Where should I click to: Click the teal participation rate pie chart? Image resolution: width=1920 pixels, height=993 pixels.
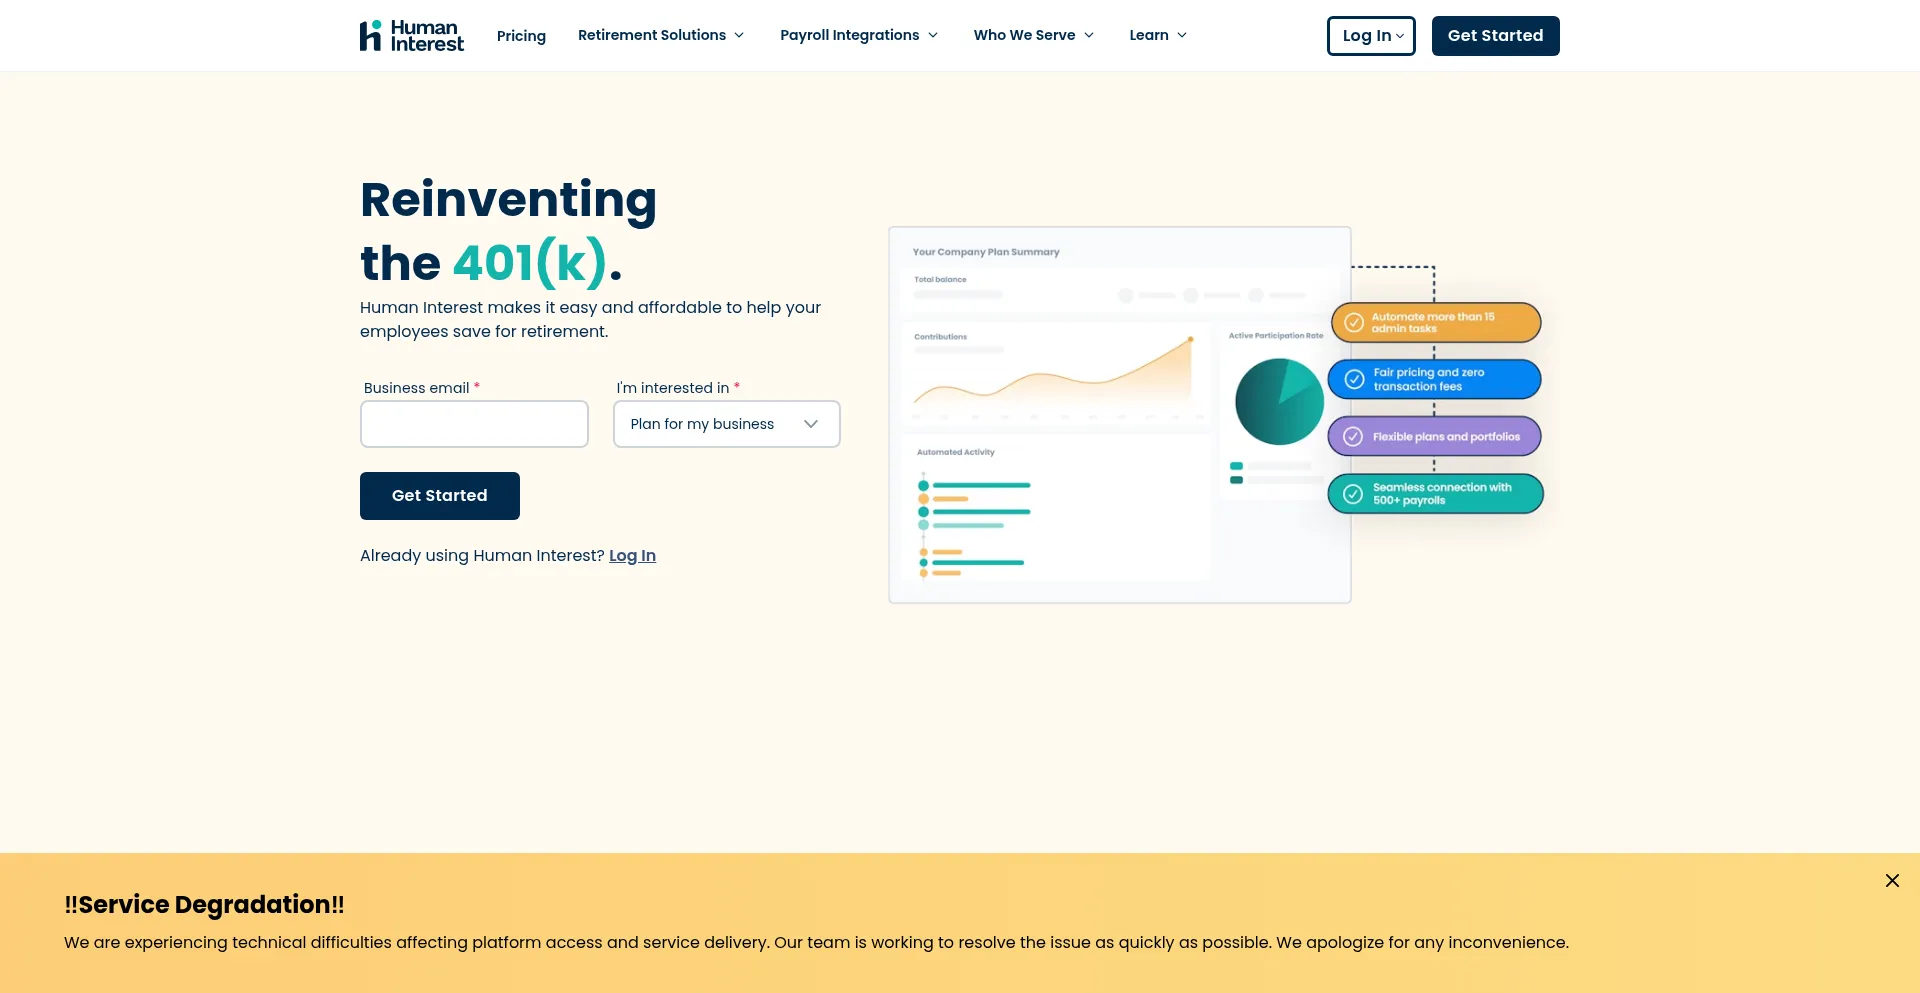tap(1279, 402)
